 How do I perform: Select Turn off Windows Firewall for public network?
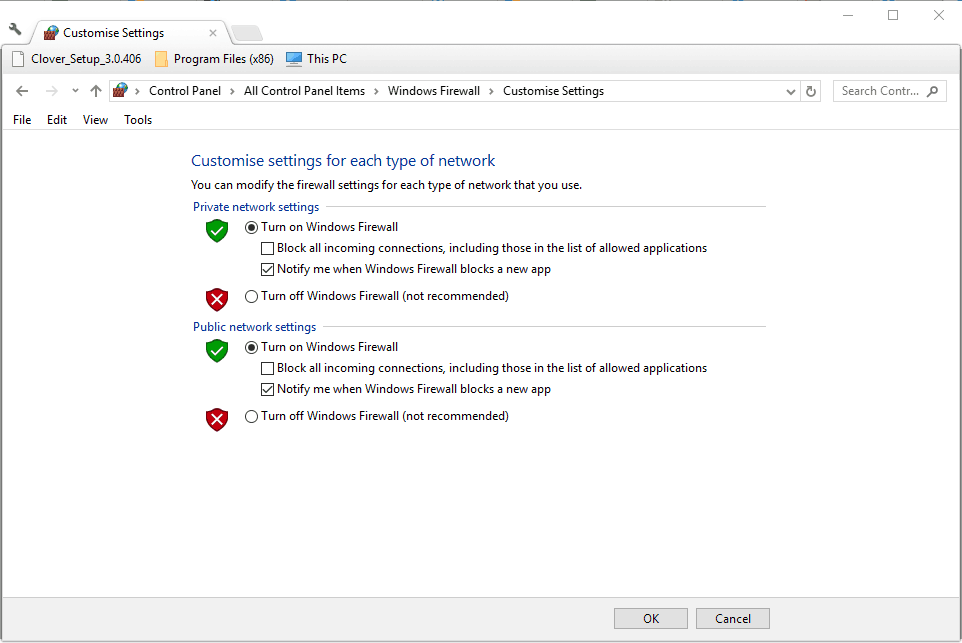(251, 416)
